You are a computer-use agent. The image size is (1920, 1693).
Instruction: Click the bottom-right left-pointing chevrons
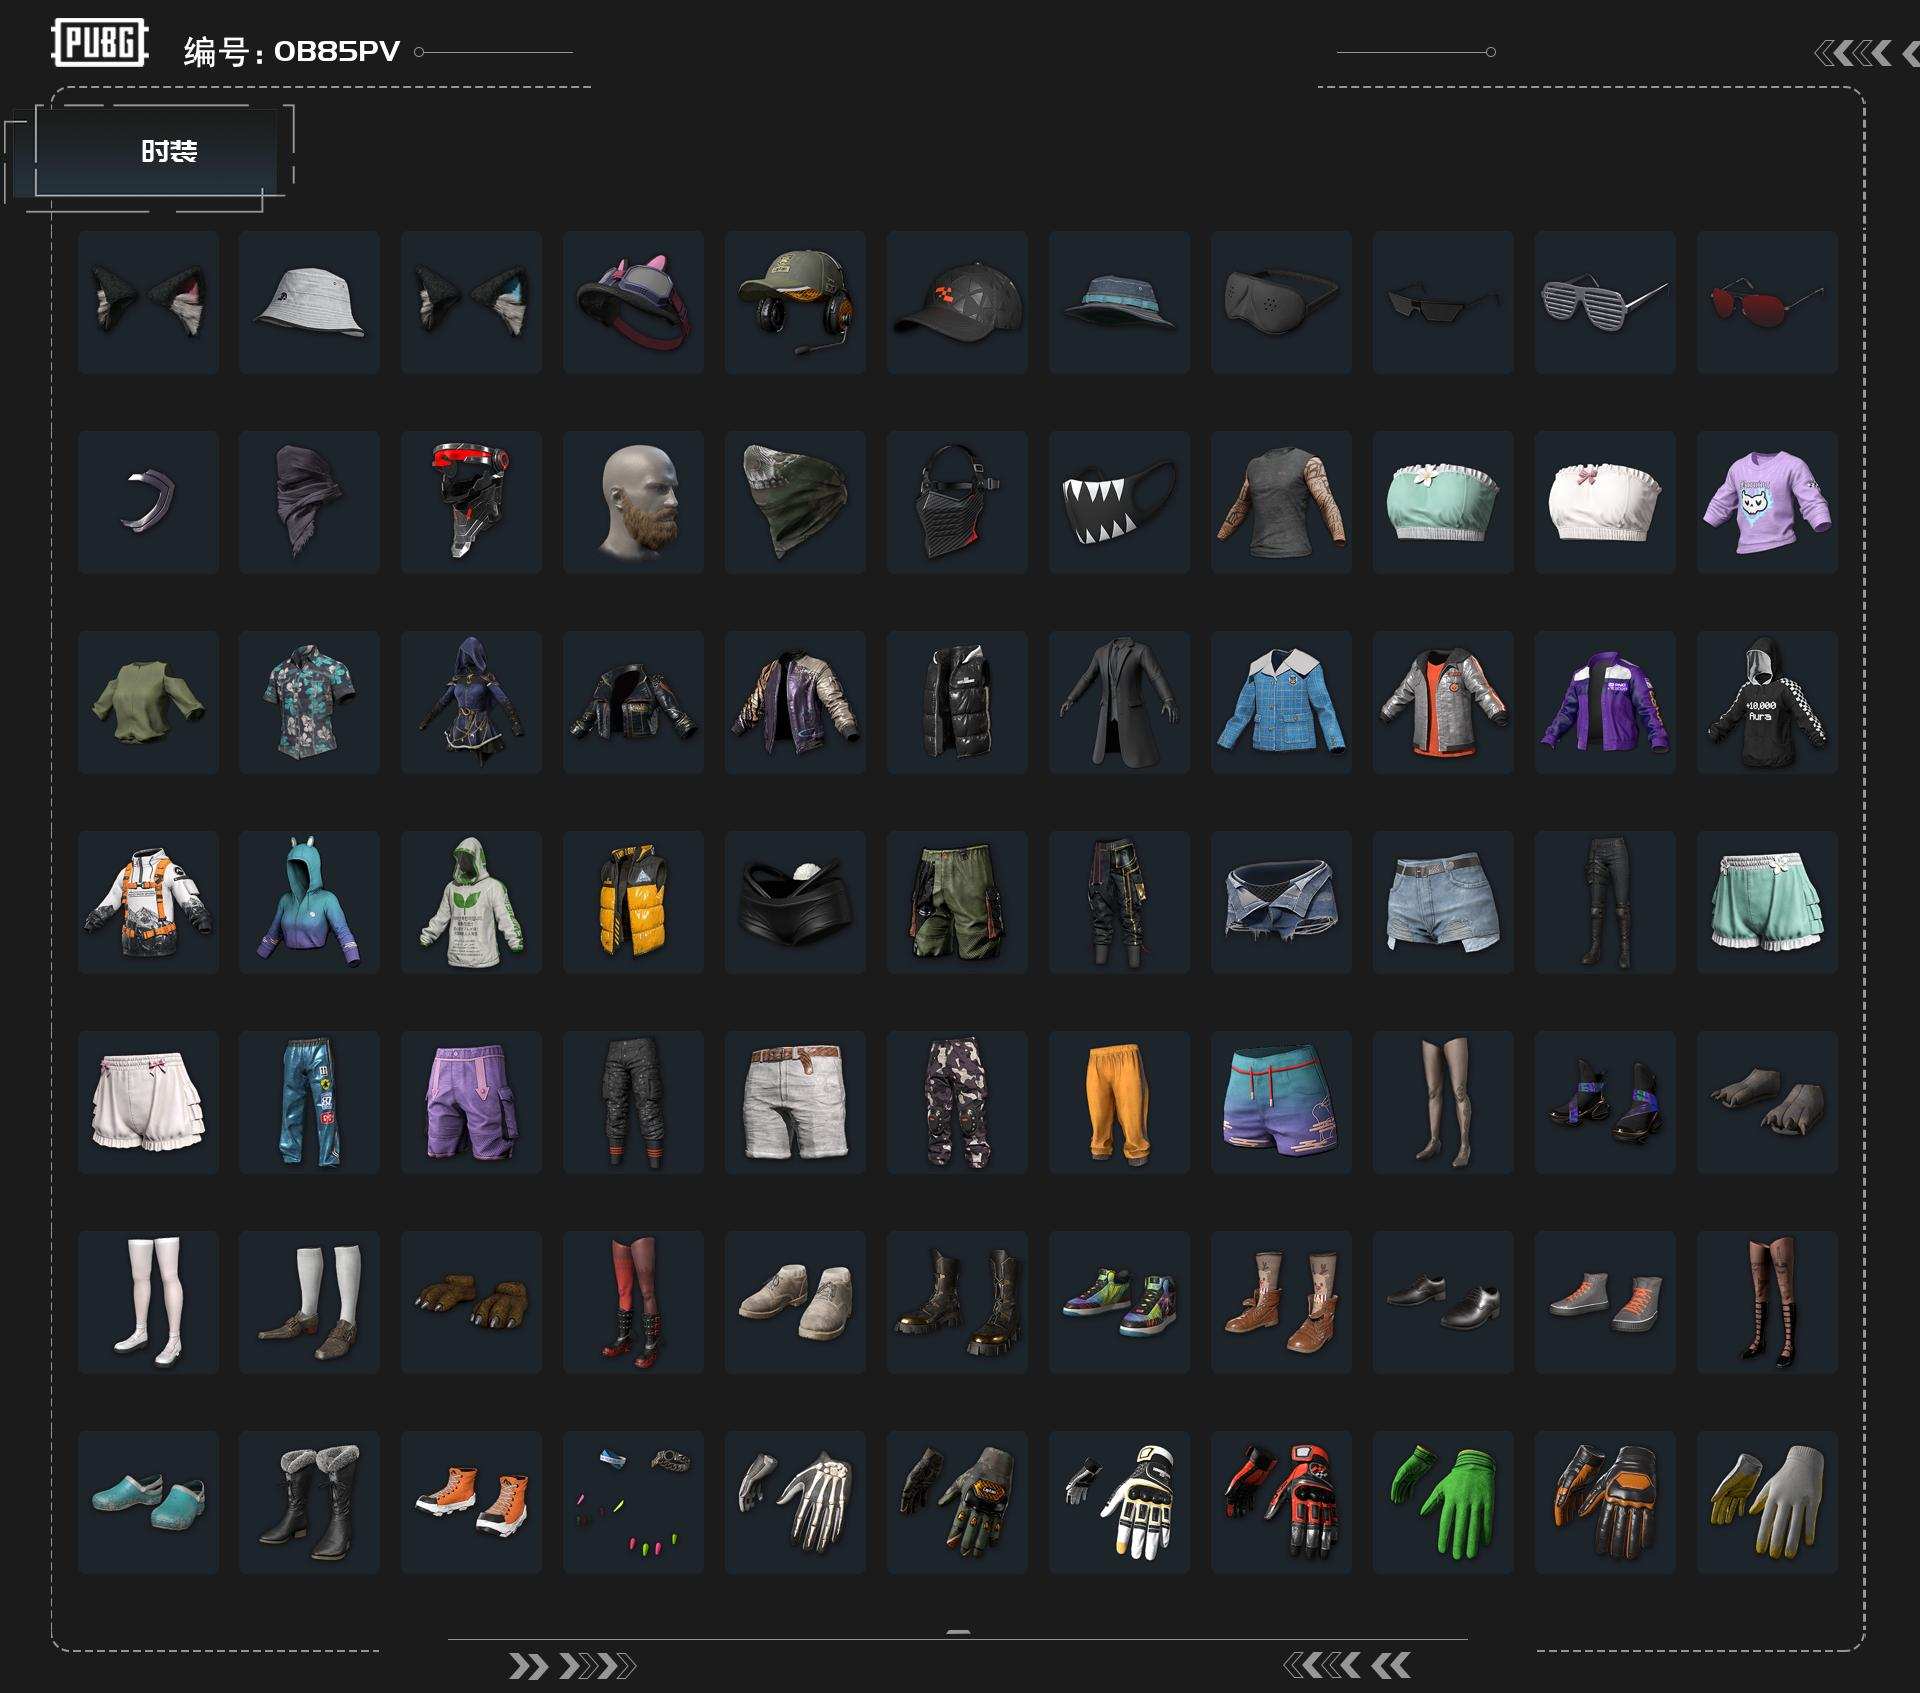click(1346, 1665)
